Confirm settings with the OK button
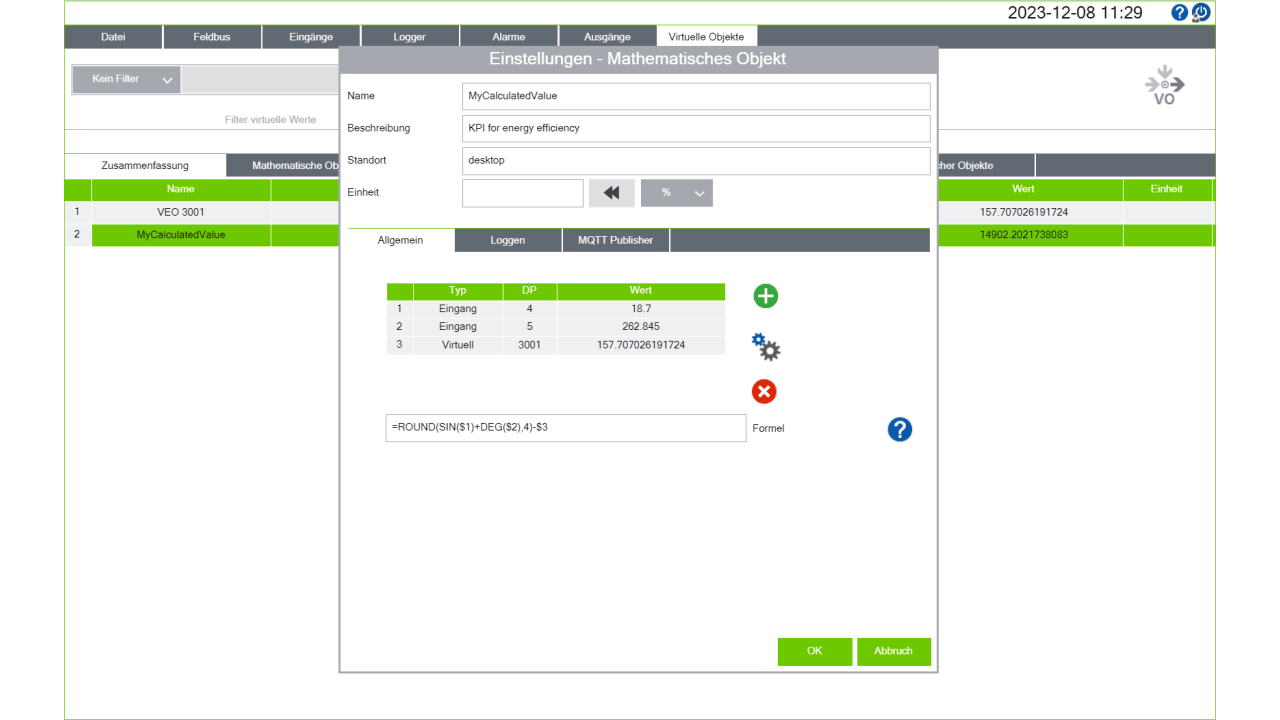 click(815, 651)
